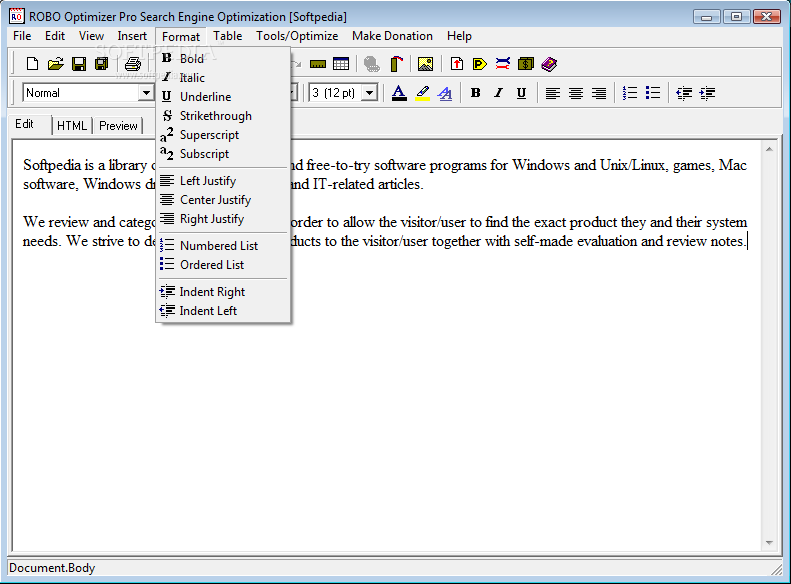Click the dollar sign money icon
The image size is (791, 584).
point(526,64)
